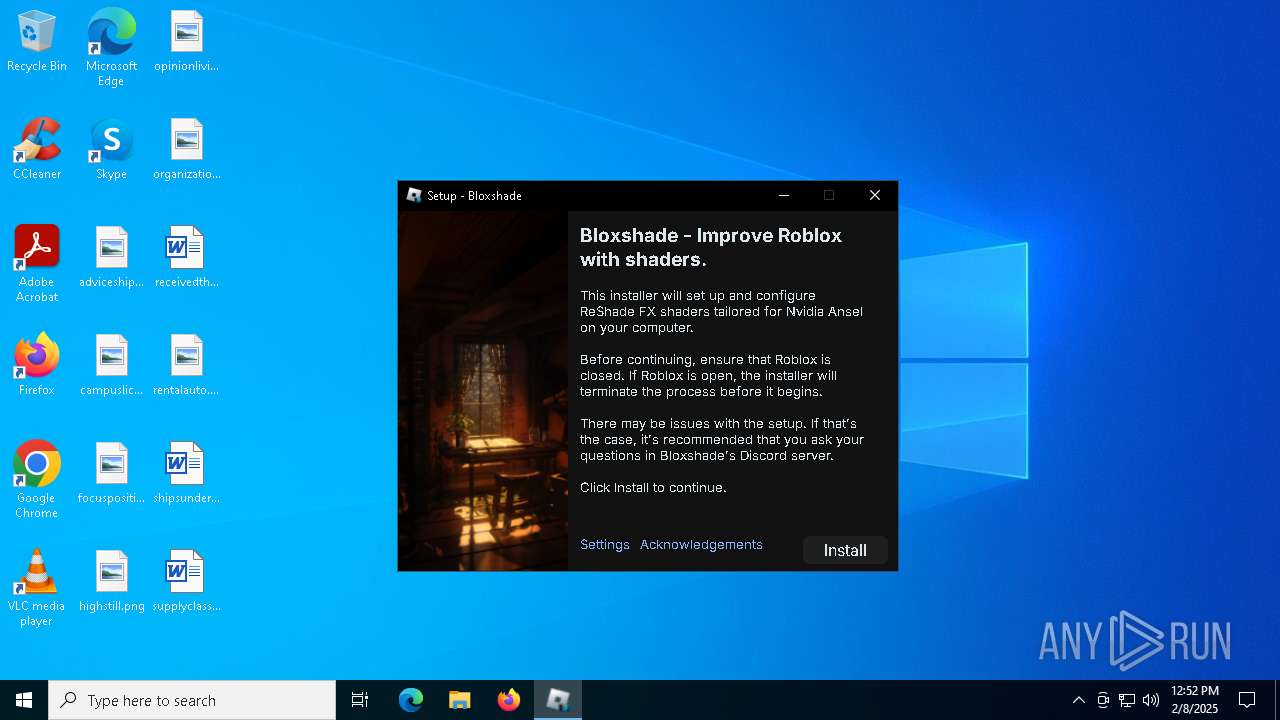This screenshot has width=1280, height=720.
Task: Select the opinionlivi... image file on desktop
Action: pyautogui.click(x=186, y=42)
